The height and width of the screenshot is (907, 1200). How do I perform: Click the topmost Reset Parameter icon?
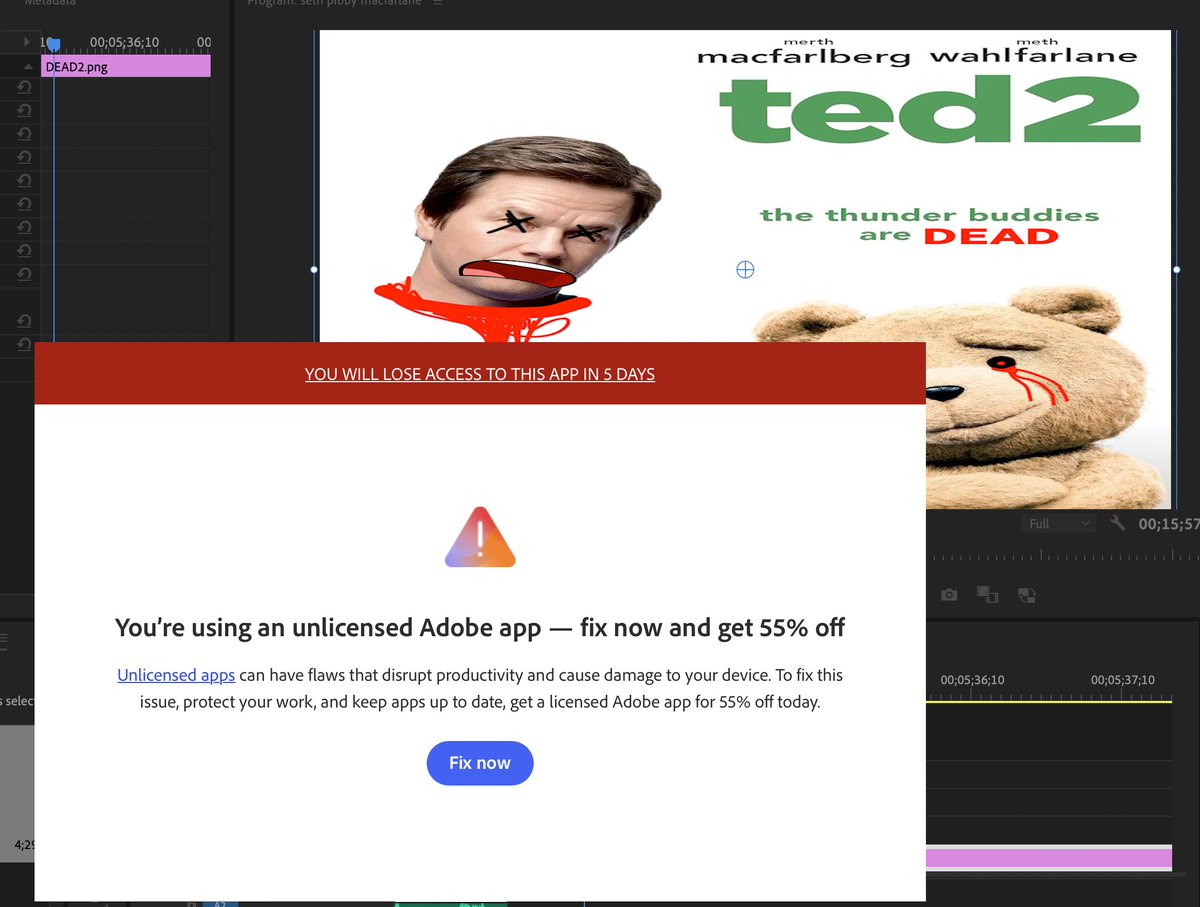tap(24, 88)
